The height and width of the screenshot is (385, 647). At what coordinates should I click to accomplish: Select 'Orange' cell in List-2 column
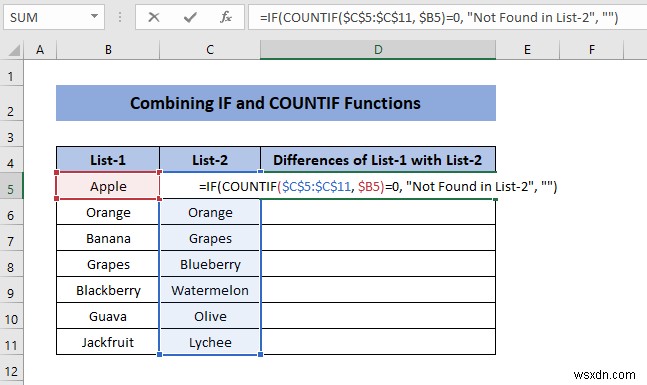coord(210,212)
